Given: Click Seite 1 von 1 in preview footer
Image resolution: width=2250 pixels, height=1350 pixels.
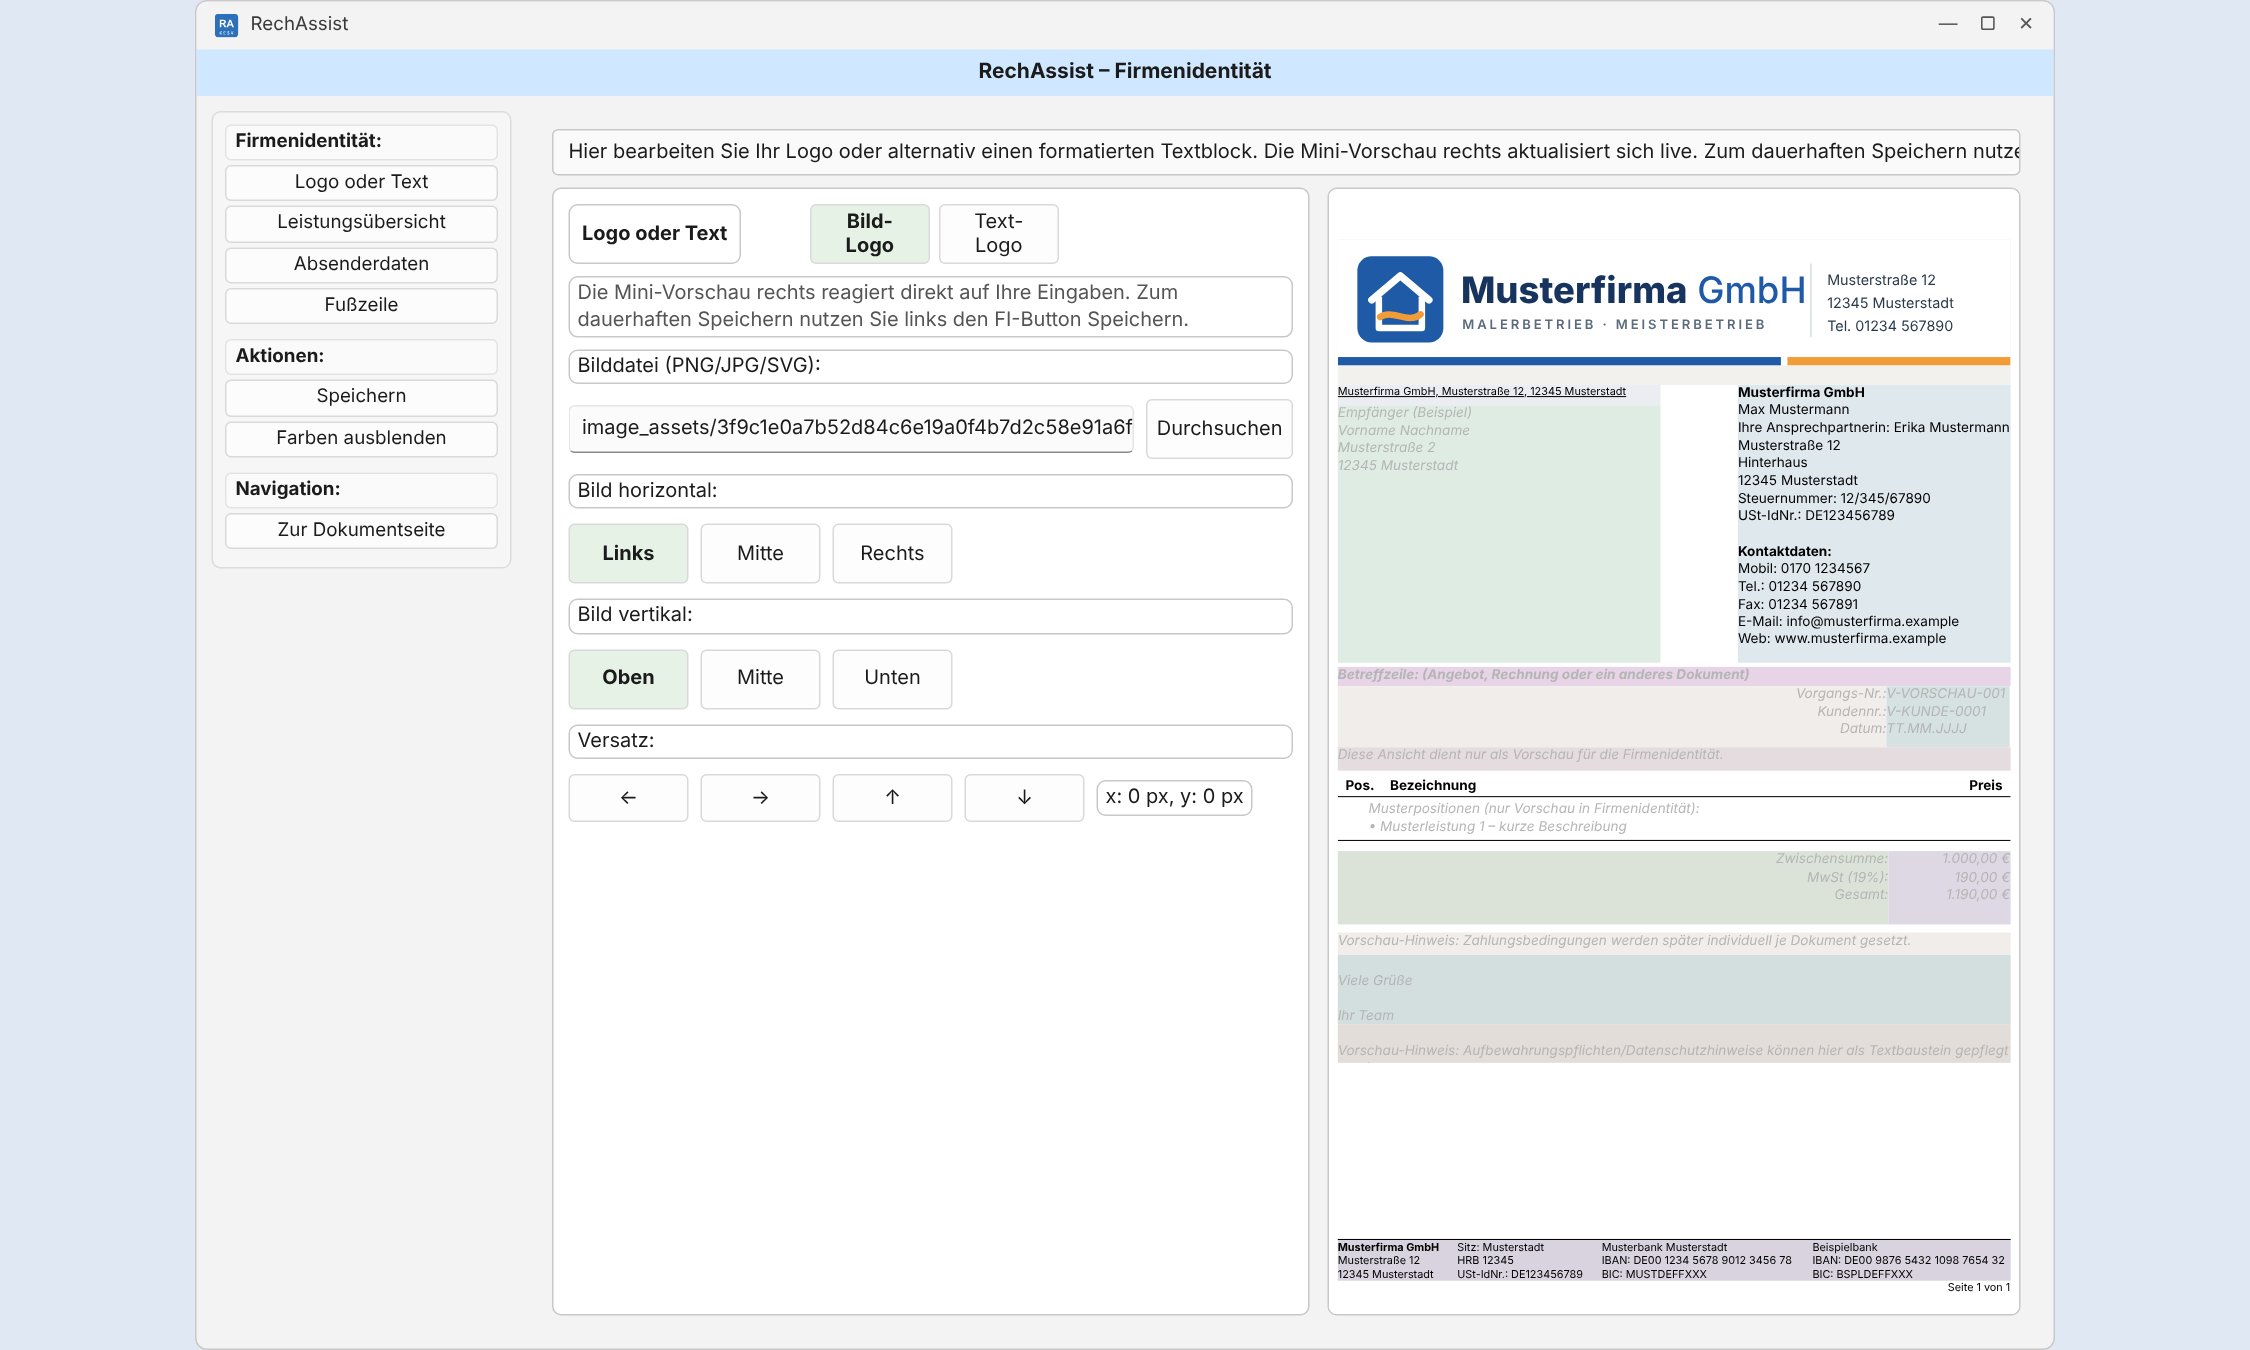Looking at the screenshot, I should pyautogui.click(x=1978, y=1287).
